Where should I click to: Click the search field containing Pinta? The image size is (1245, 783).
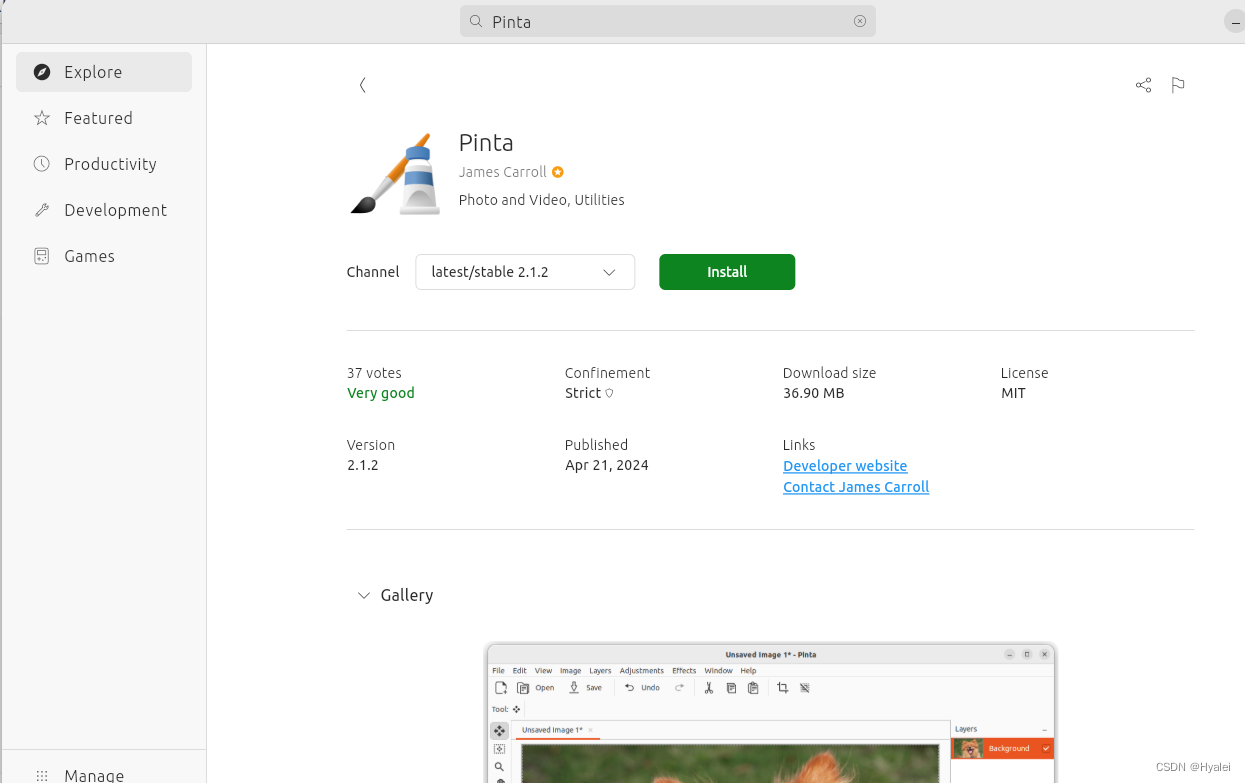(668, 21)
